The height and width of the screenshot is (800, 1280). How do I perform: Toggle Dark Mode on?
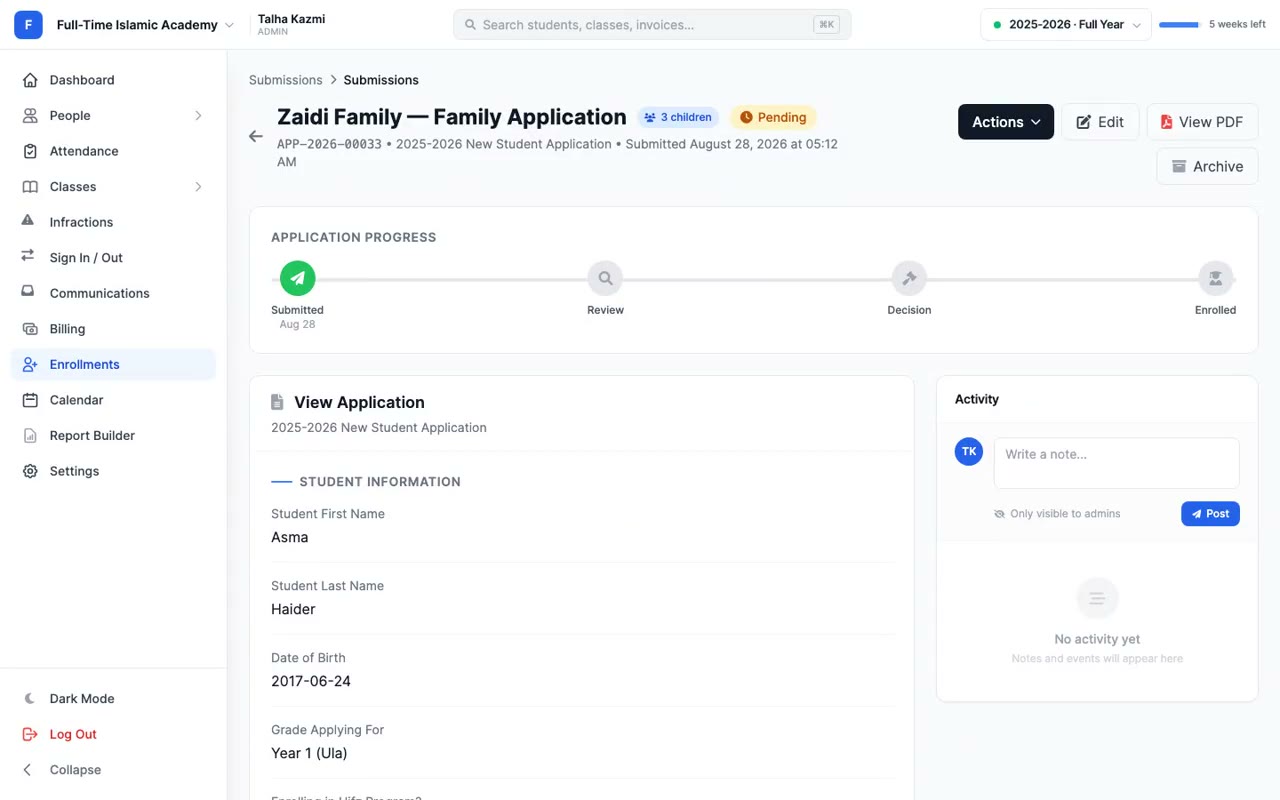[x=113, y=699]
